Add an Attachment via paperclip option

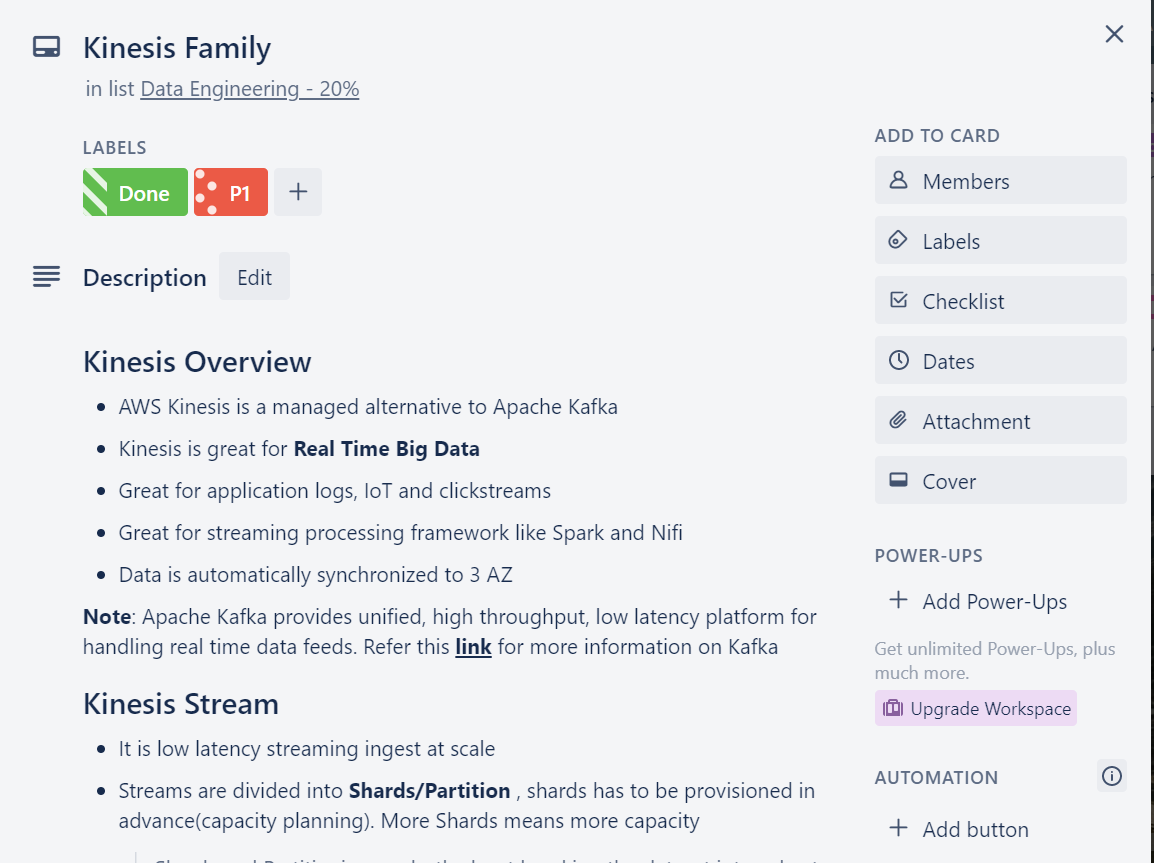point(1000,421)
